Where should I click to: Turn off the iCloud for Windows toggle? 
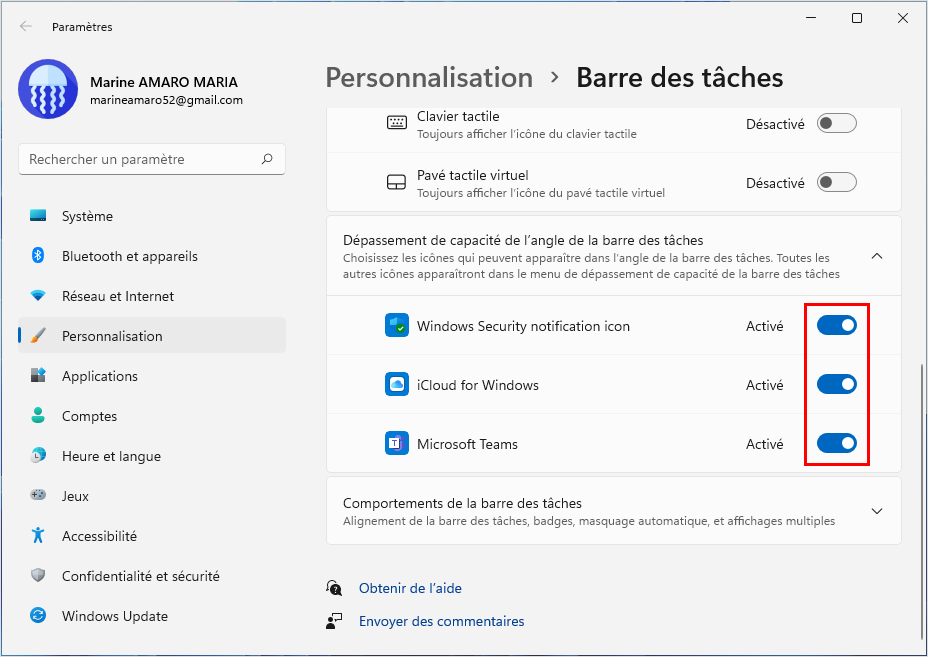[x=836, y=384]
